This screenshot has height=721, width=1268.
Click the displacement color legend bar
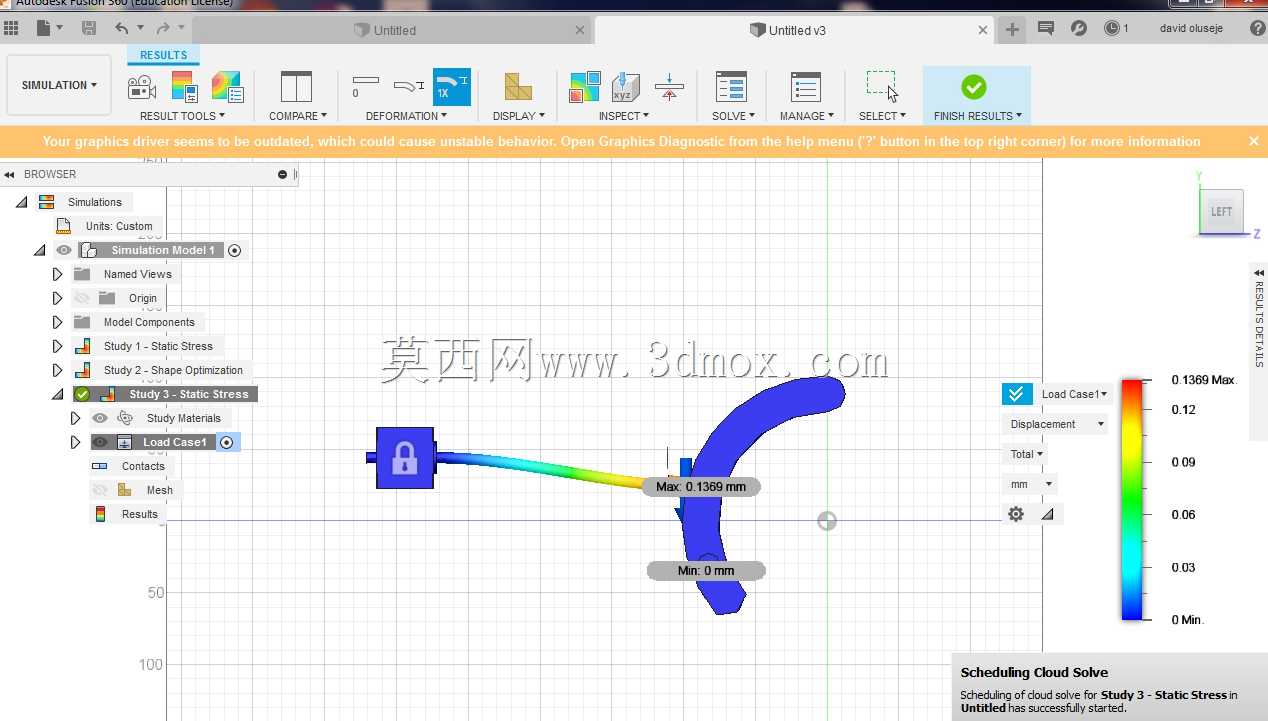click(1132, 499)
